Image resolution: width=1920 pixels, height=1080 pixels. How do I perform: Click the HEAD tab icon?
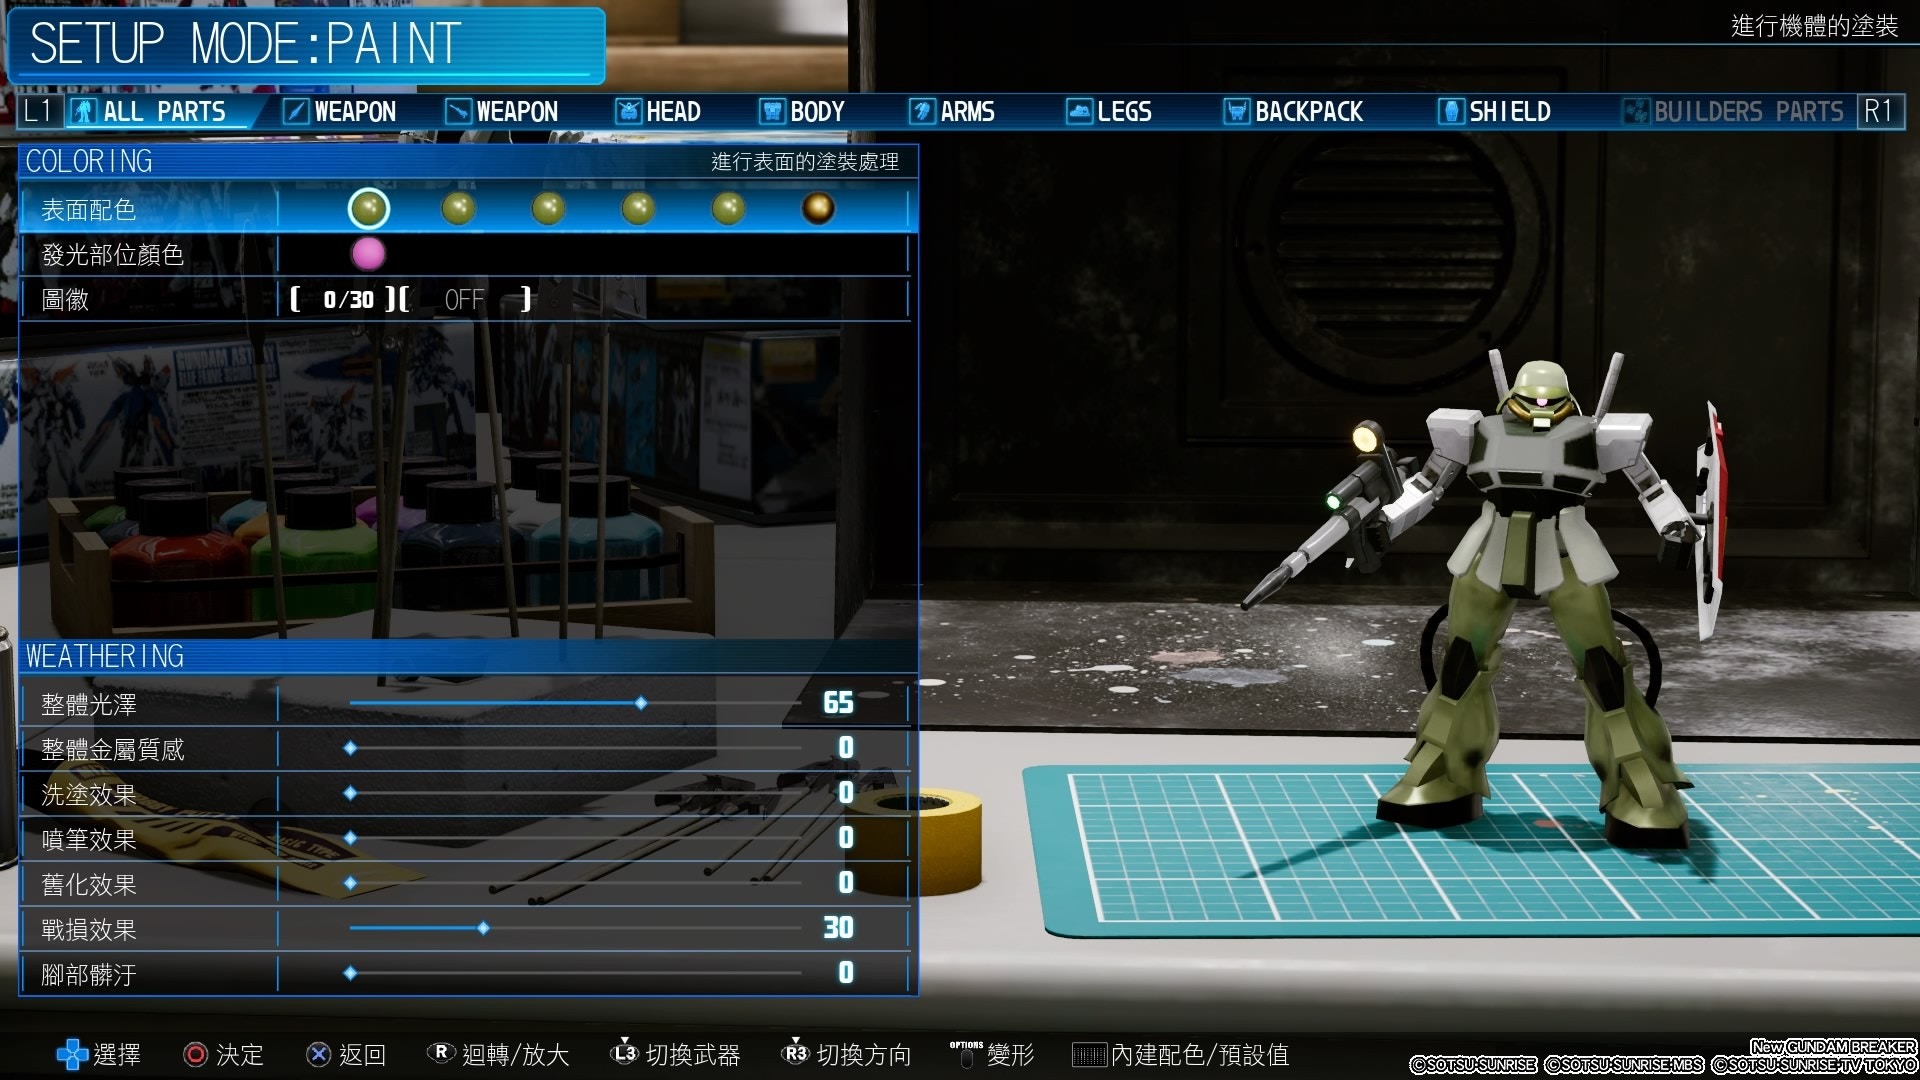pos(628,111)
